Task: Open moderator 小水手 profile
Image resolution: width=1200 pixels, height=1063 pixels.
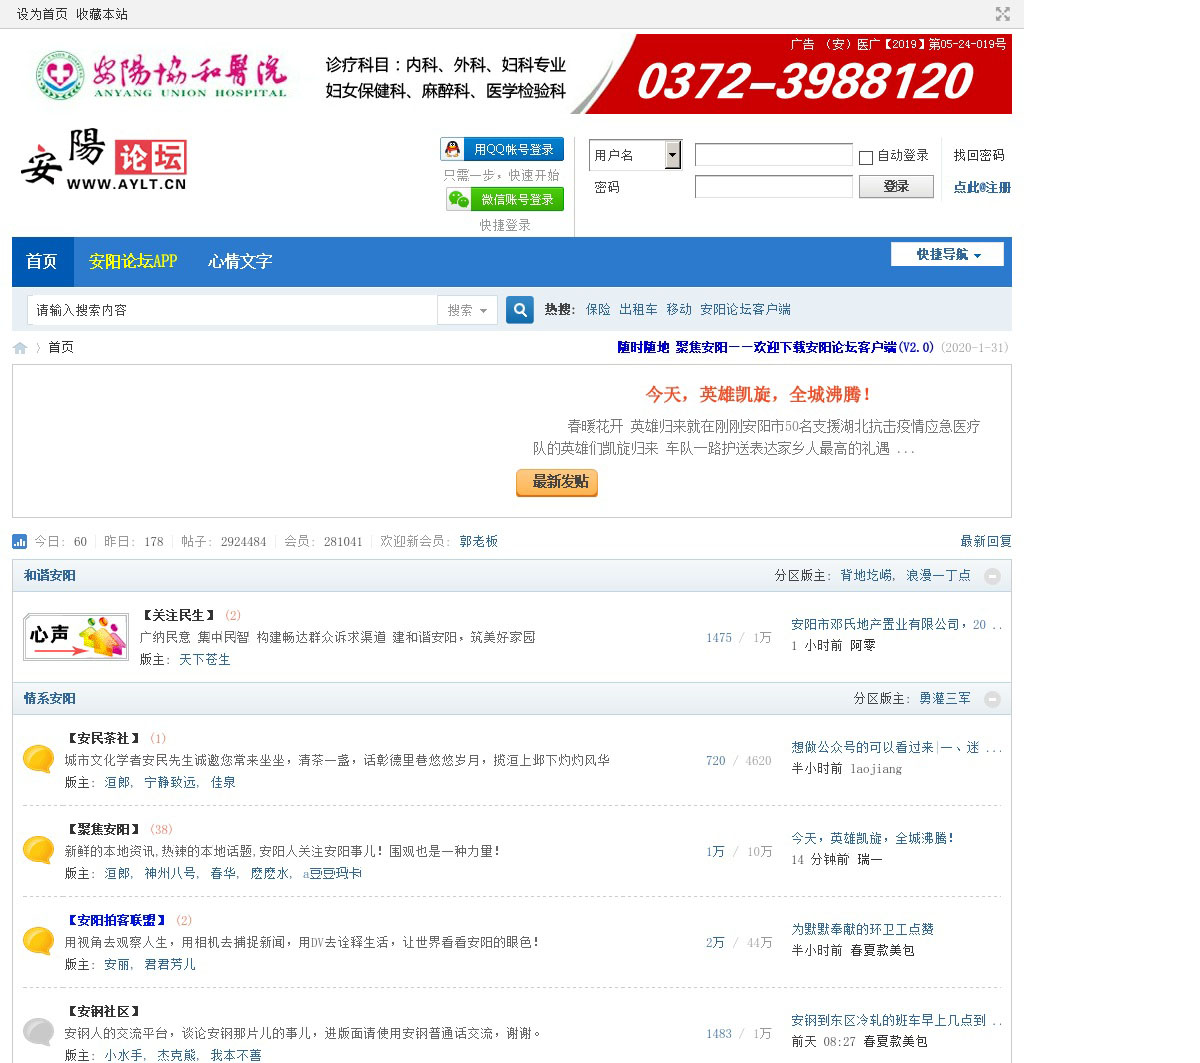Action: point(124,1055)
